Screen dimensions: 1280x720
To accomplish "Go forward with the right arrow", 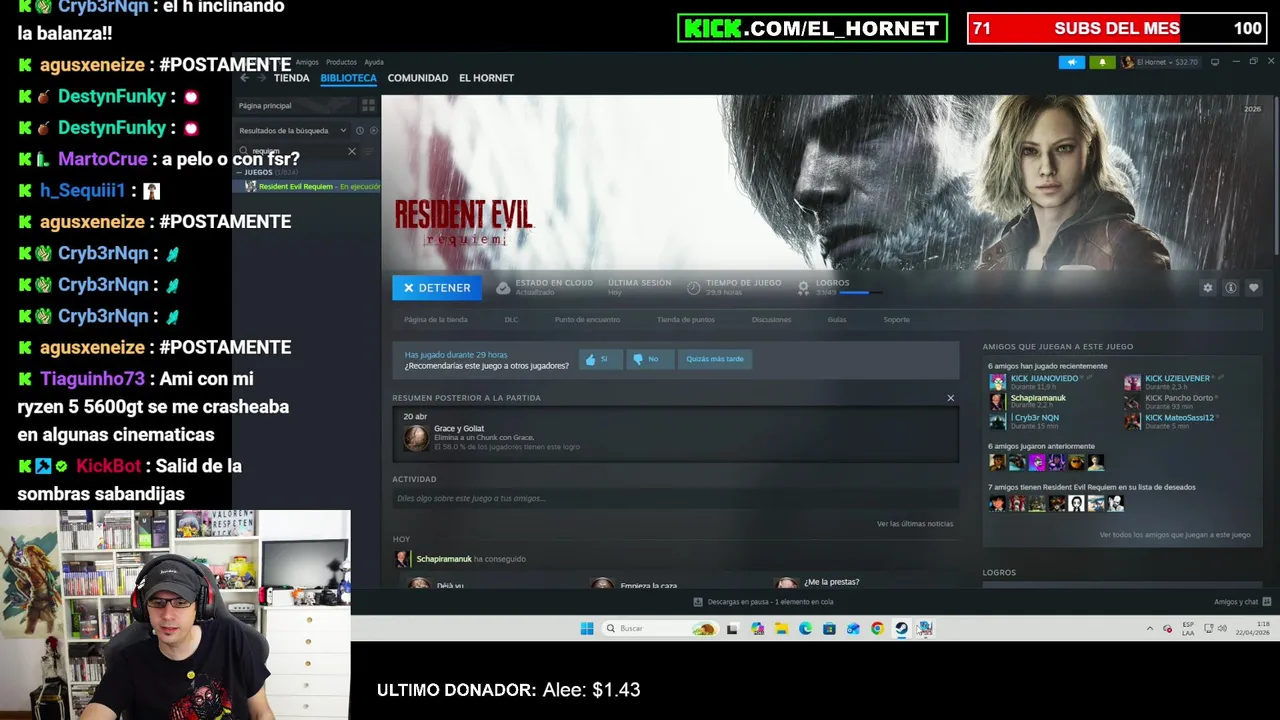I will [x=262, y=78].
